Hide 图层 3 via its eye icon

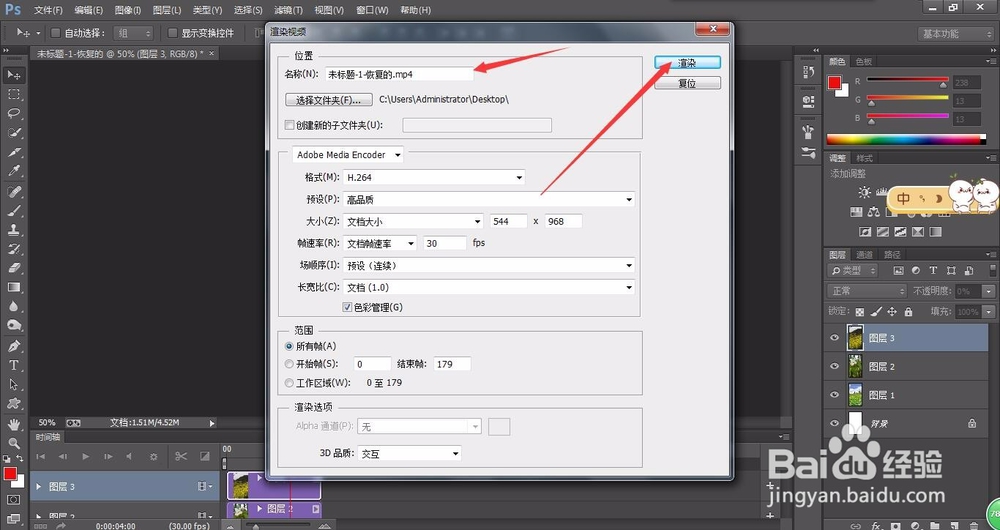(835, 338)
